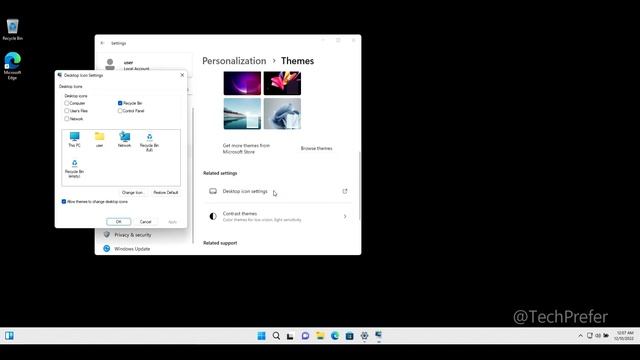This screenshot has width=640, height=360.
Task: Click the Windows Update icon in sidebar
Action: [x=107, y=249]
